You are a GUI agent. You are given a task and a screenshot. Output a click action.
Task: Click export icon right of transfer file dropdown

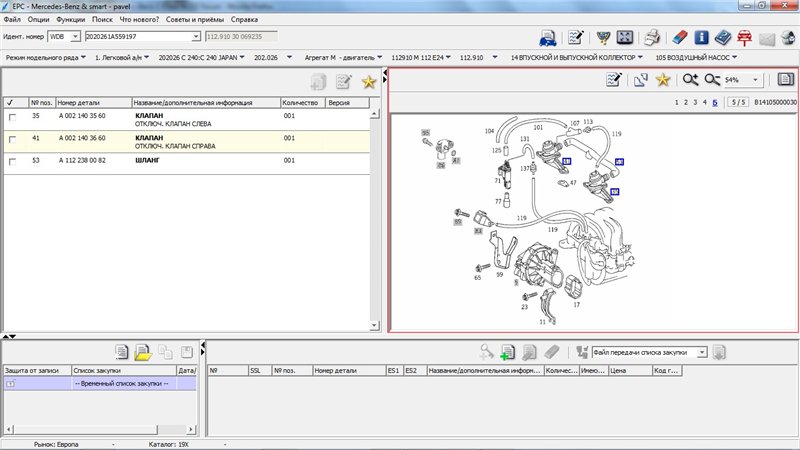pos(719,352)
